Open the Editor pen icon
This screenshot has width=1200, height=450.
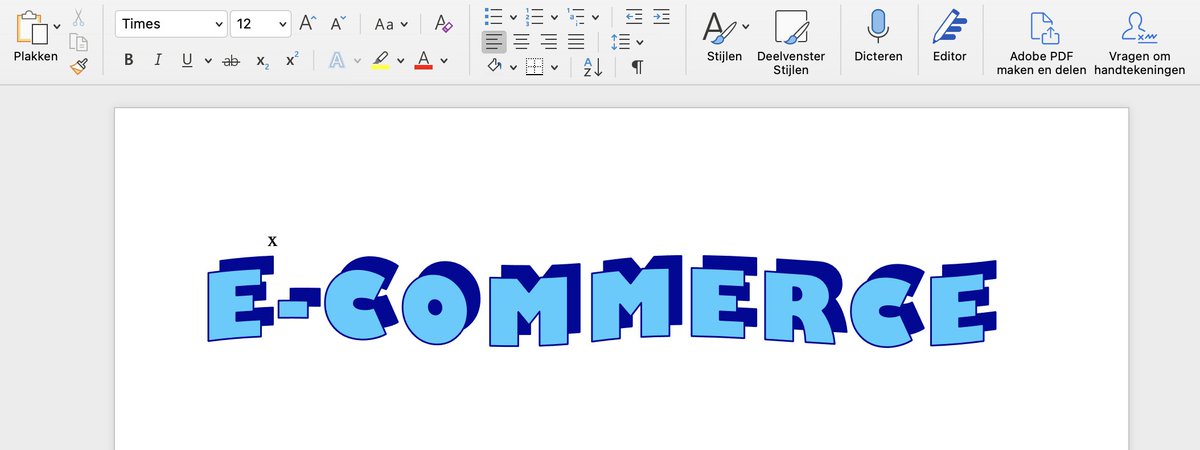coord(949,36)
